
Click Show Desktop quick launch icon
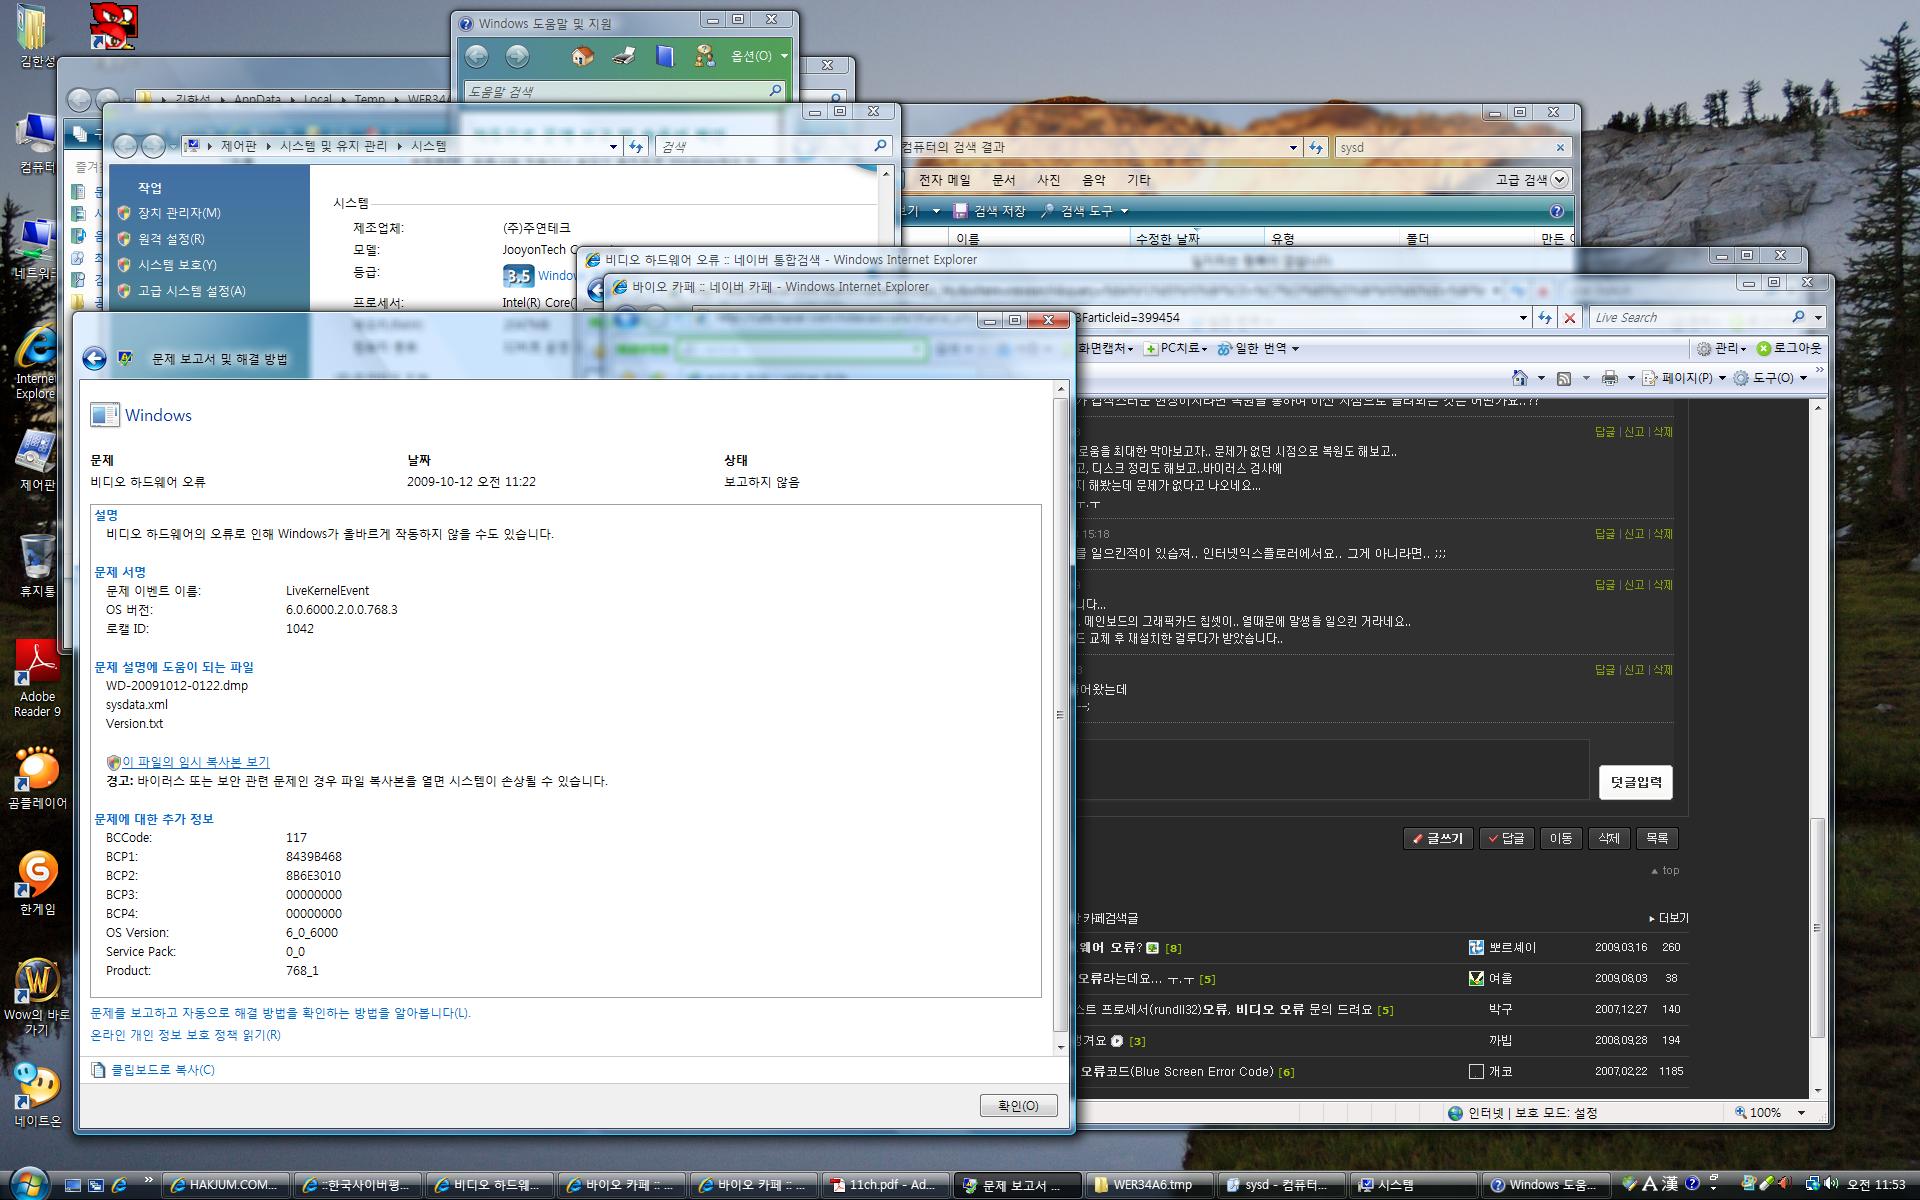pos(72,1185)
